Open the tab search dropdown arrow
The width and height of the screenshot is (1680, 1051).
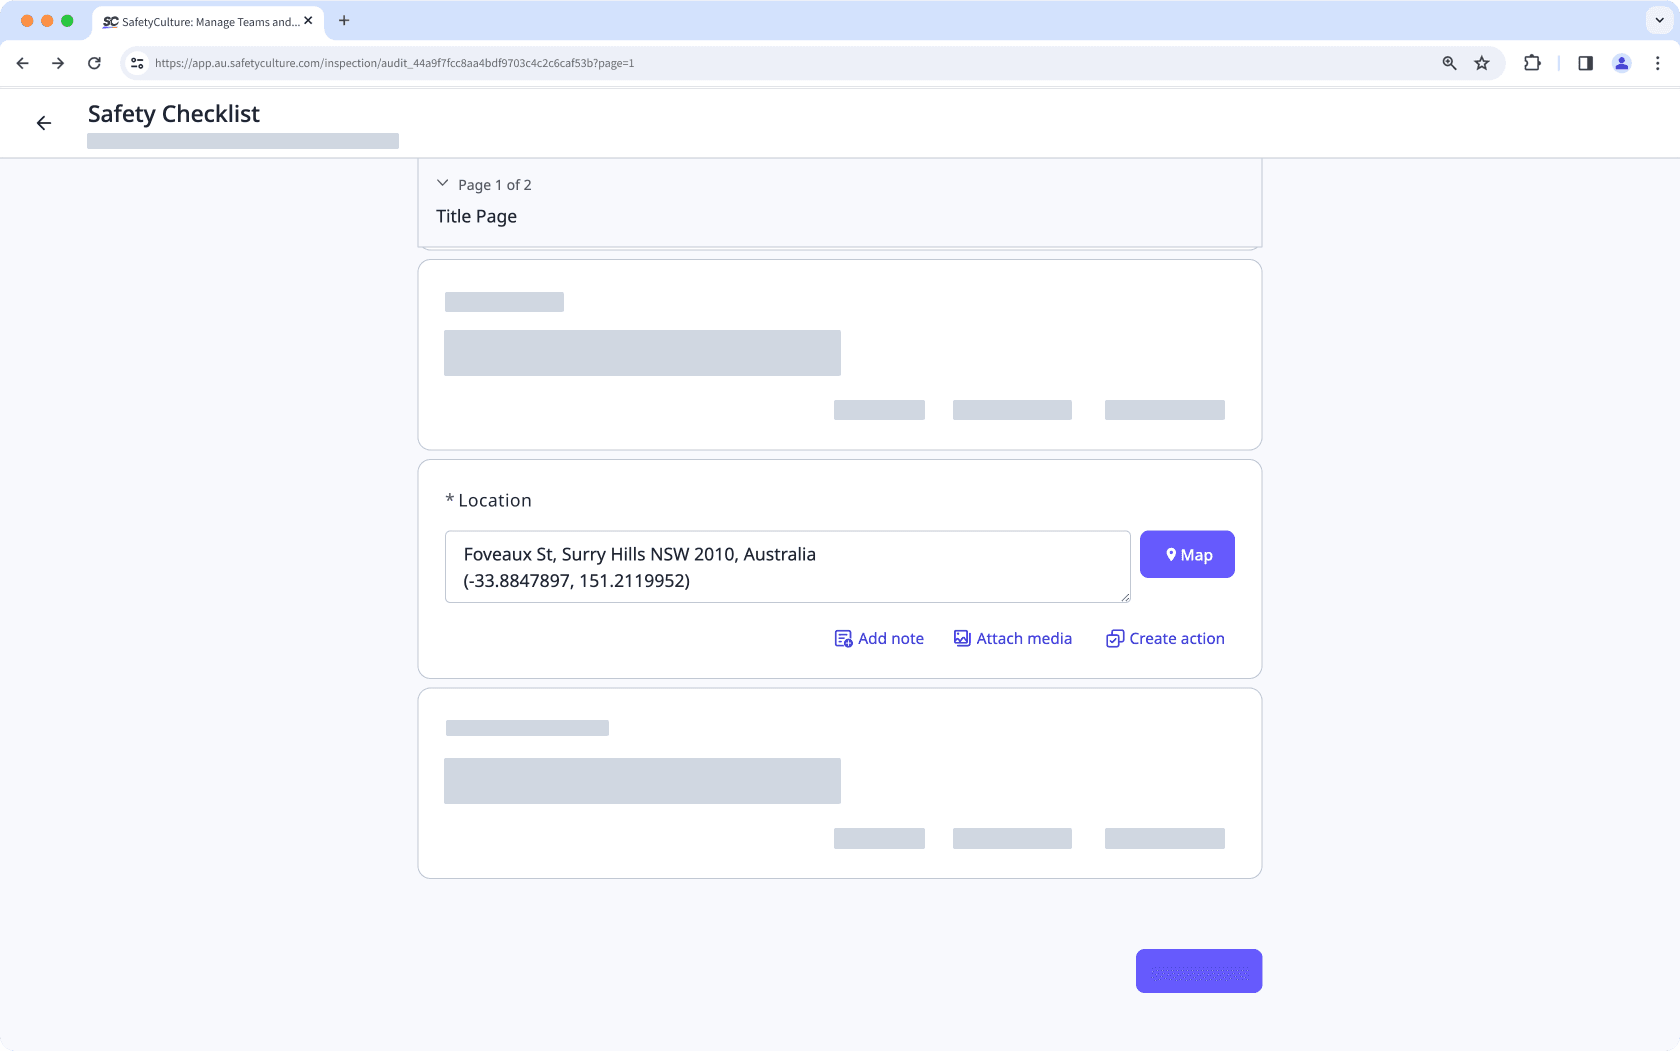click(x=1659, y=20)
